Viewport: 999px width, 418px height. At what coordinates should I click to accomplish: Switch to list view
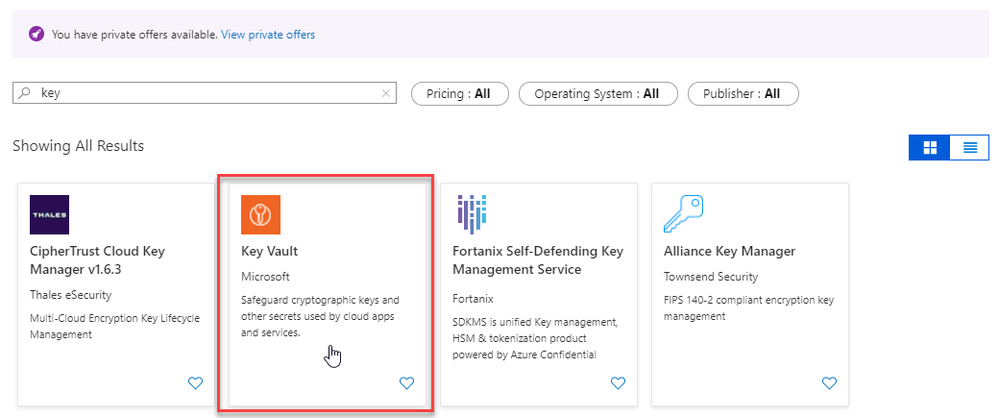coord(970,147)
